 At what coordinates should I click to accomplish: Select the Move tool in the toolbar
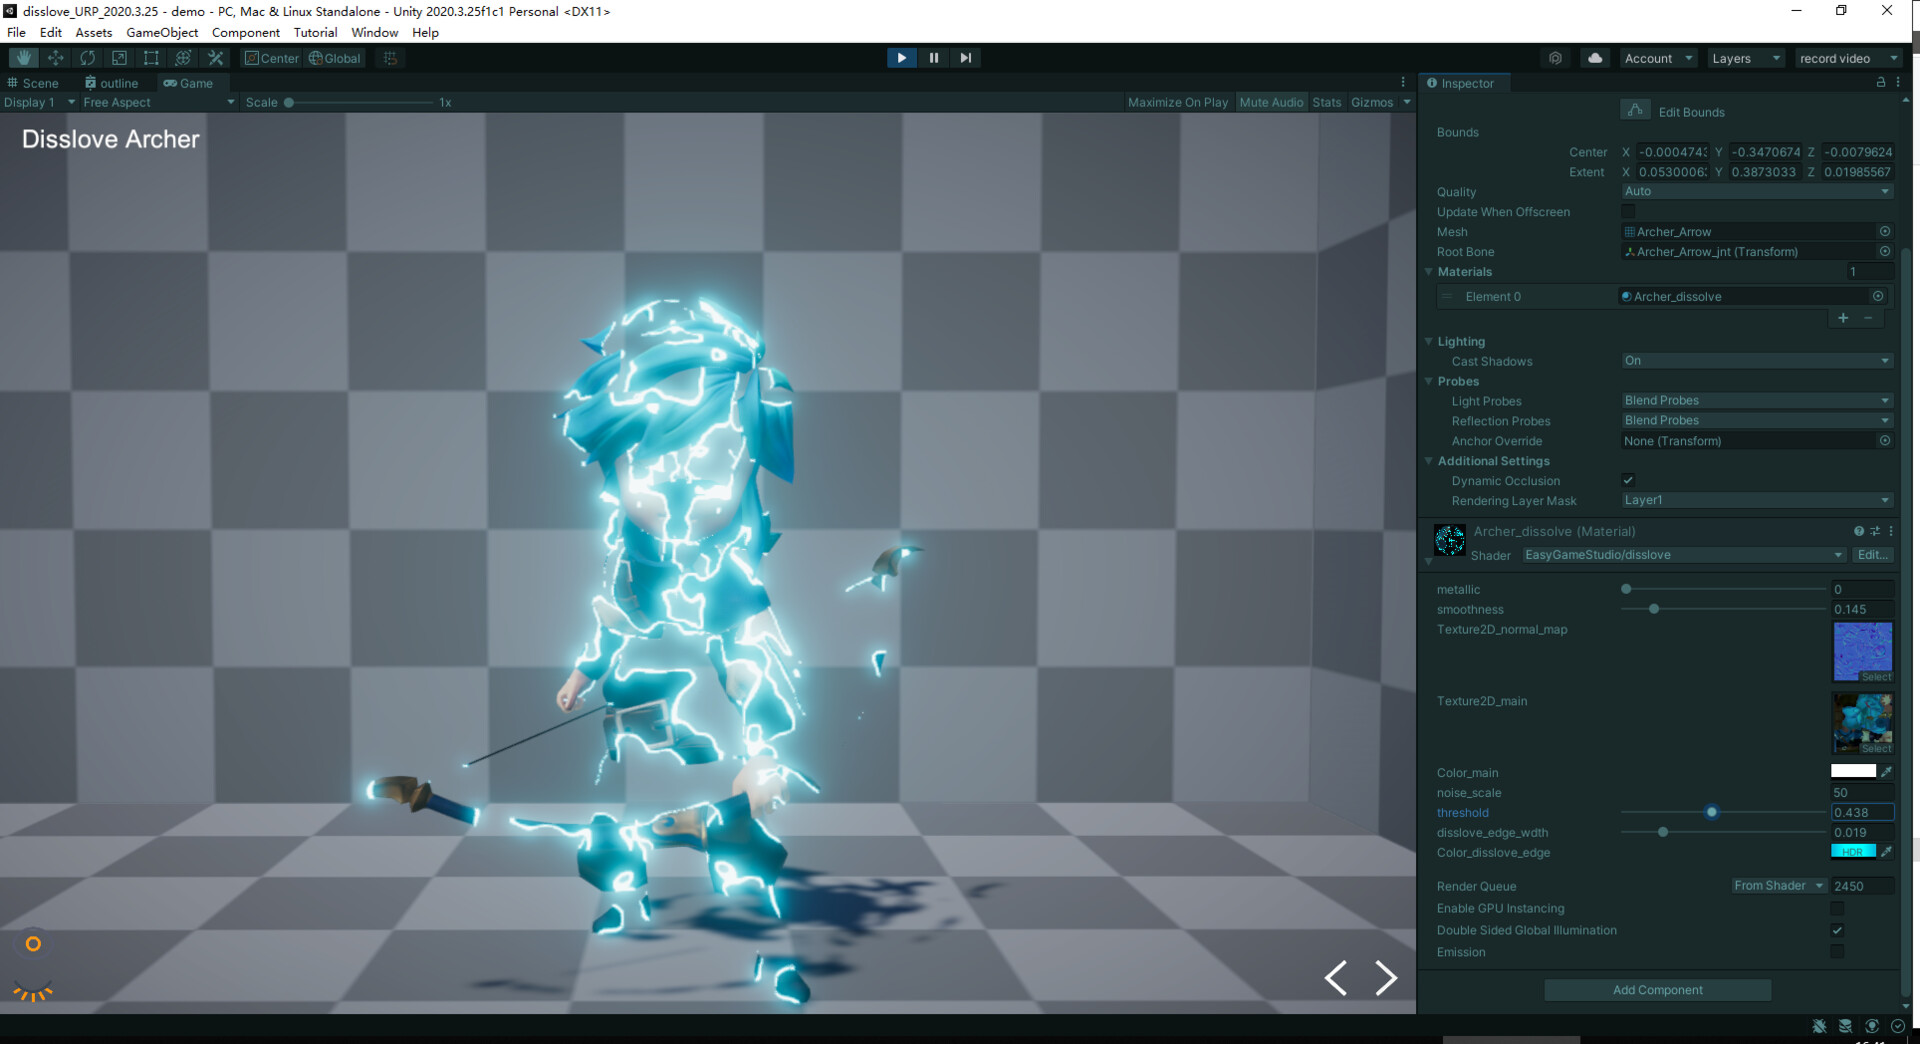tap(56, 57)
